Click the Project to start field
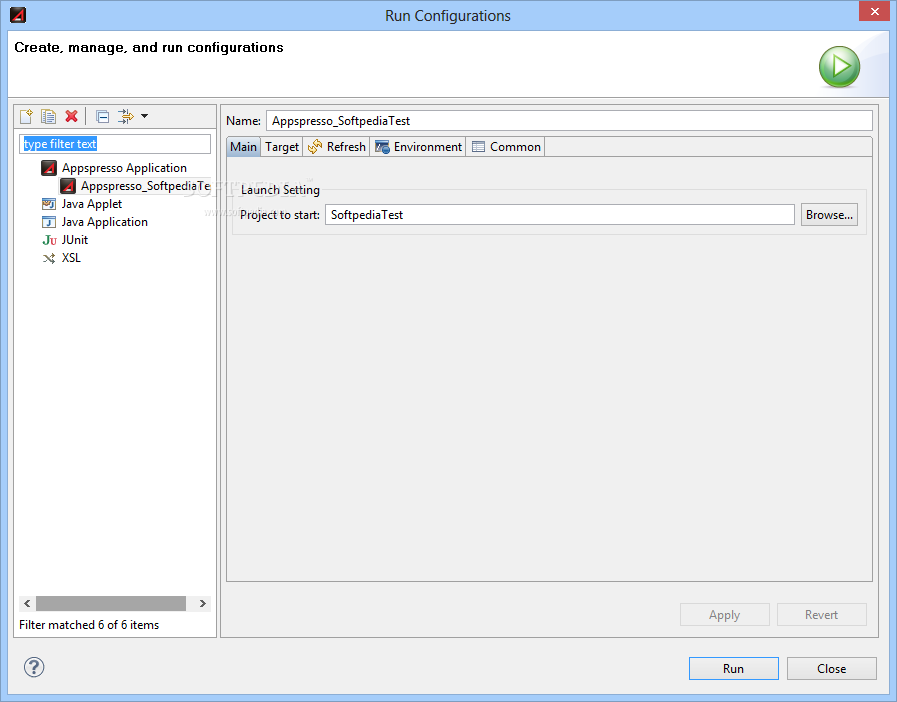 559,215
